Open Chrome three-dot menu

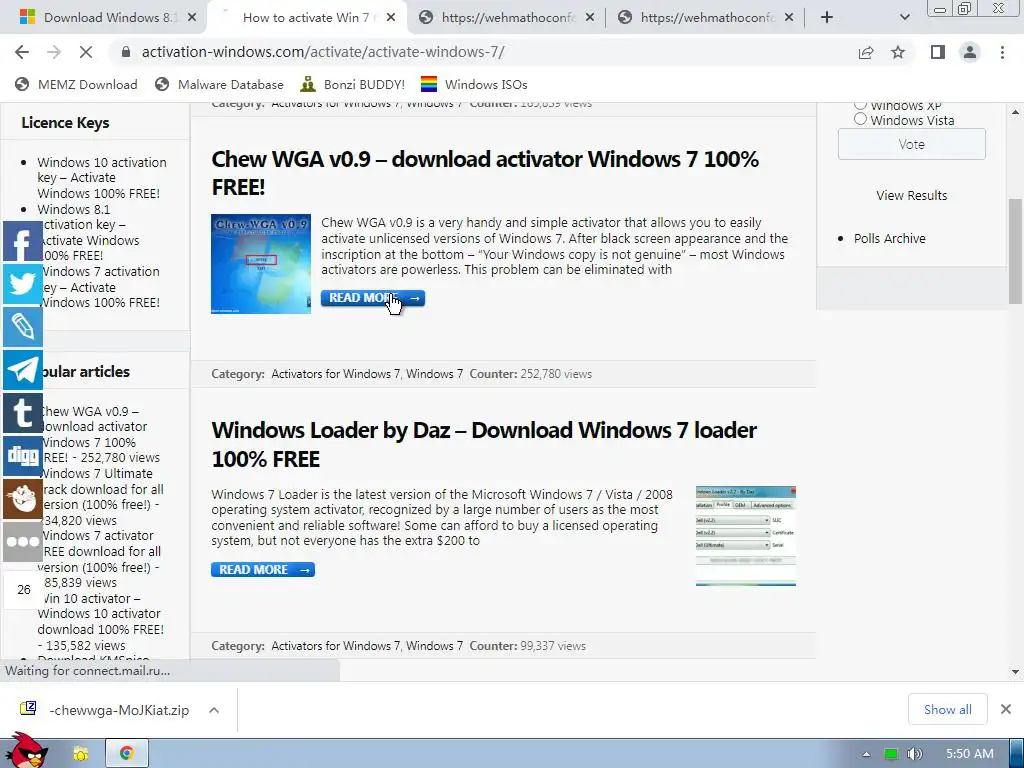click(1002, 52)
